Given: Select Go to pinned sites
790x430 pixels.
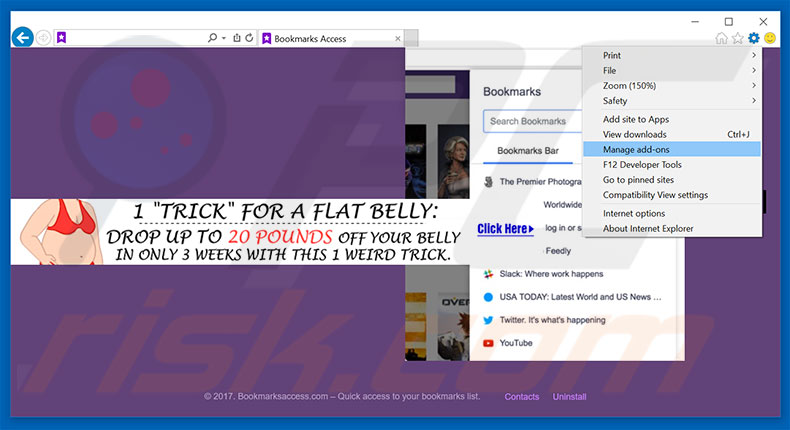Looking at the screenshot, I should (672, 179).
